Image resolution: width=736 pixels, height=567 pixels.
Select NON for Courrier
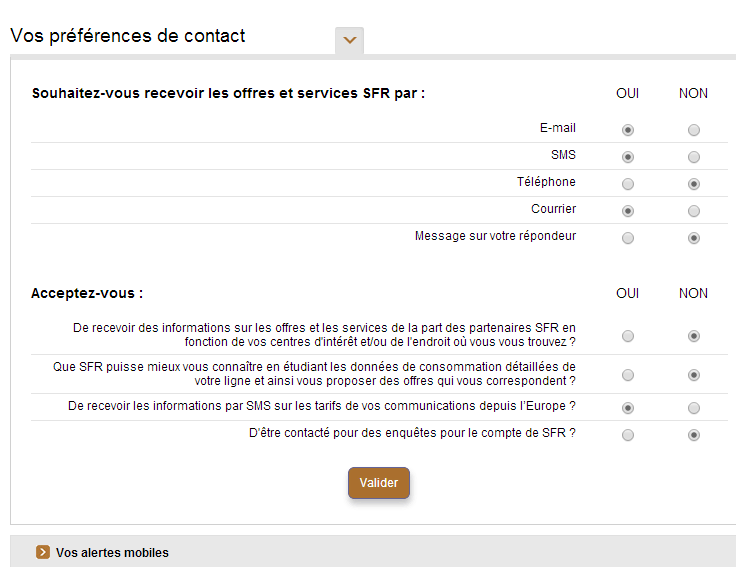click(694, 211)
